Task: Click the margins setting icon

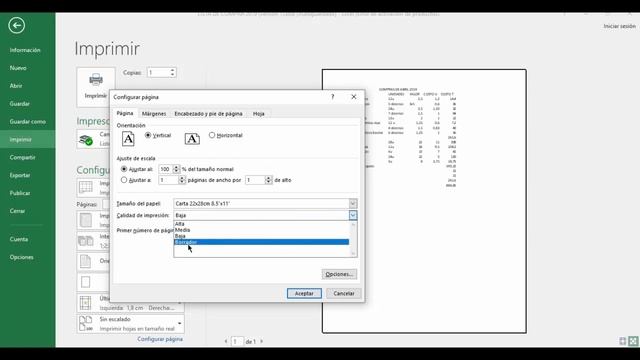Action: 86,303
